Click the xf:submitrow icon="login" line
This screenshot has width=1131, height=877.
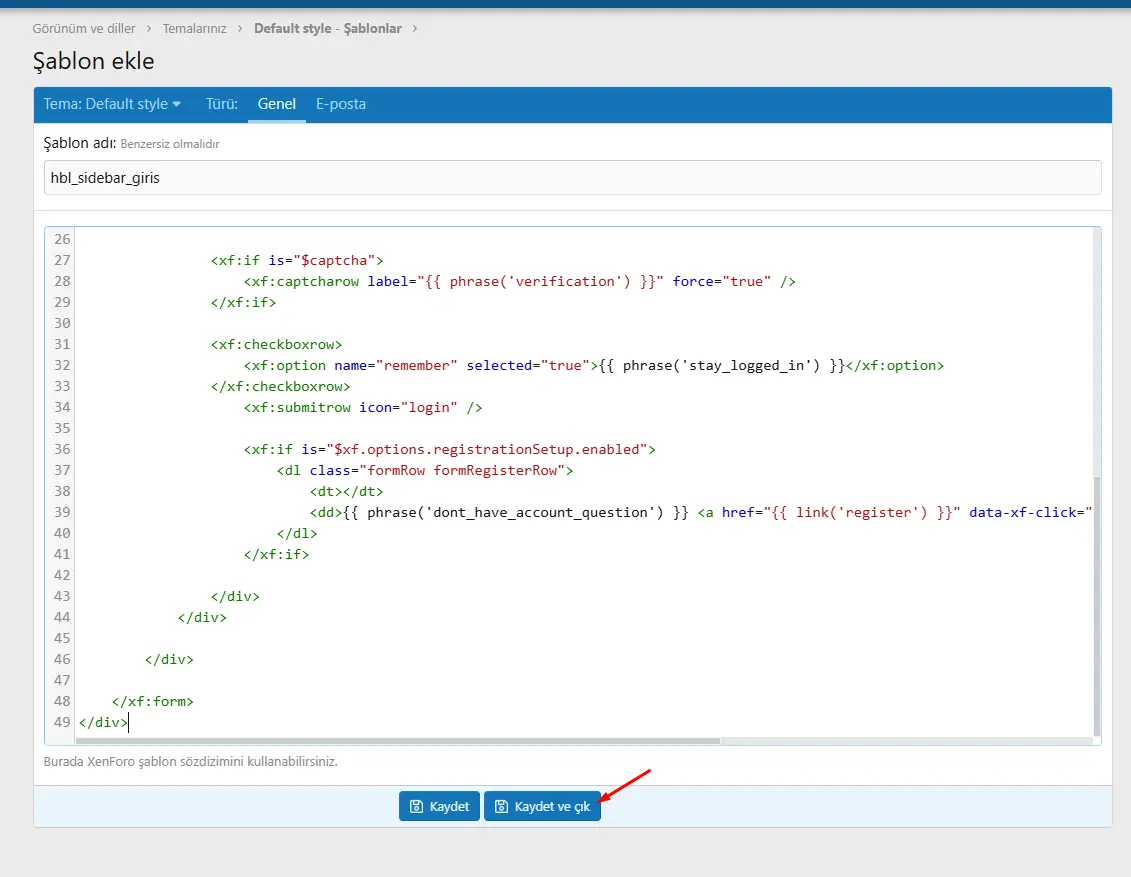point(363,407)
